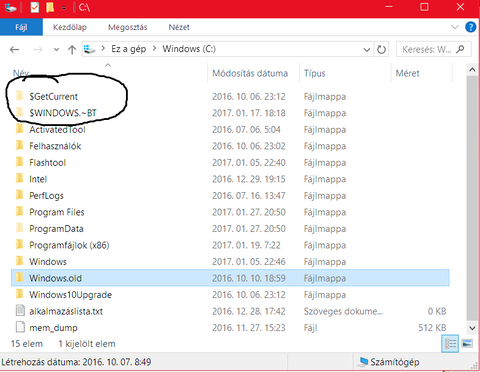Select the ActivatedTool folder icon
480x372 pixels.
tap(20, 129)
